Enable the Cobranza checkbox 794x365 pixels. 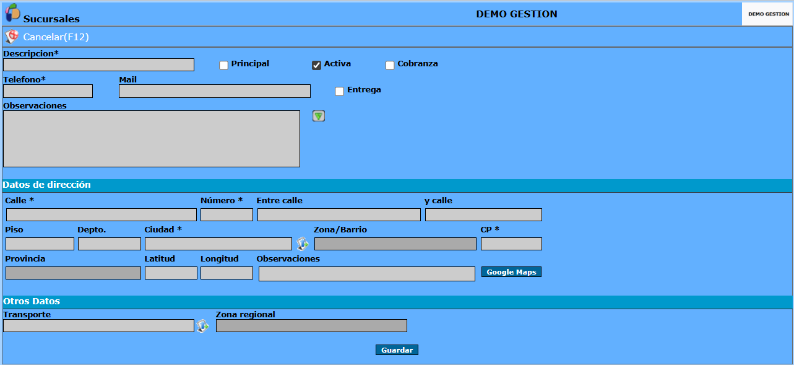coord(389,65)
